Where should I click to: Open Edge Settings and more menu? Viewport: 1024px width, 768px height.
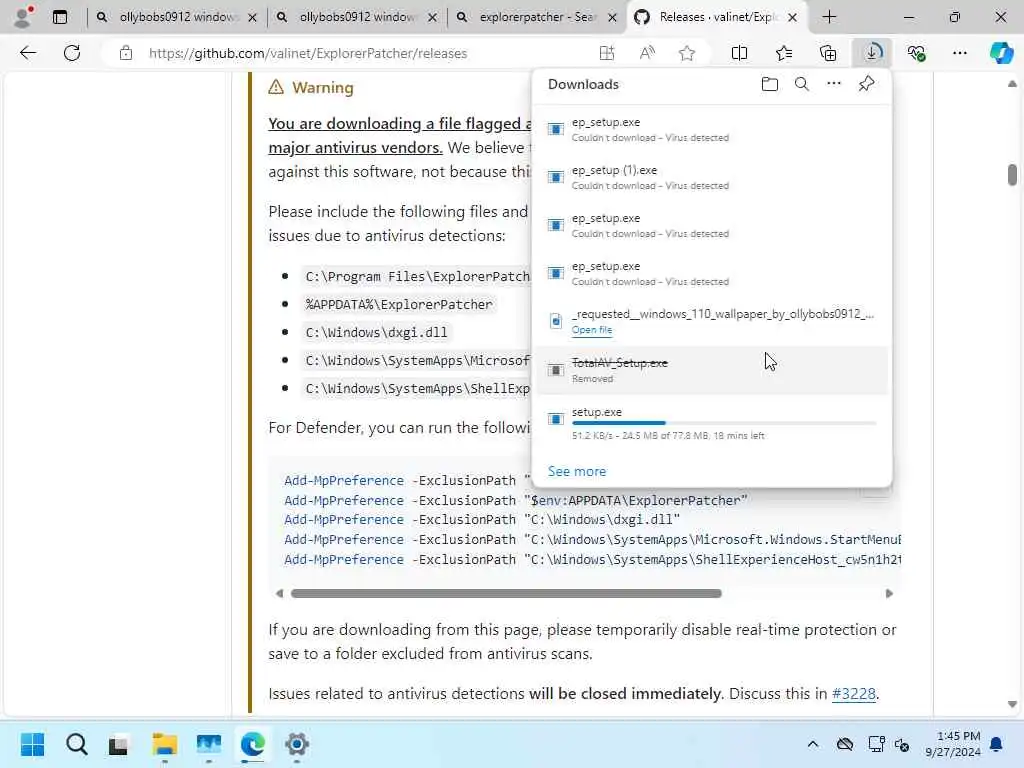[959, 53]
